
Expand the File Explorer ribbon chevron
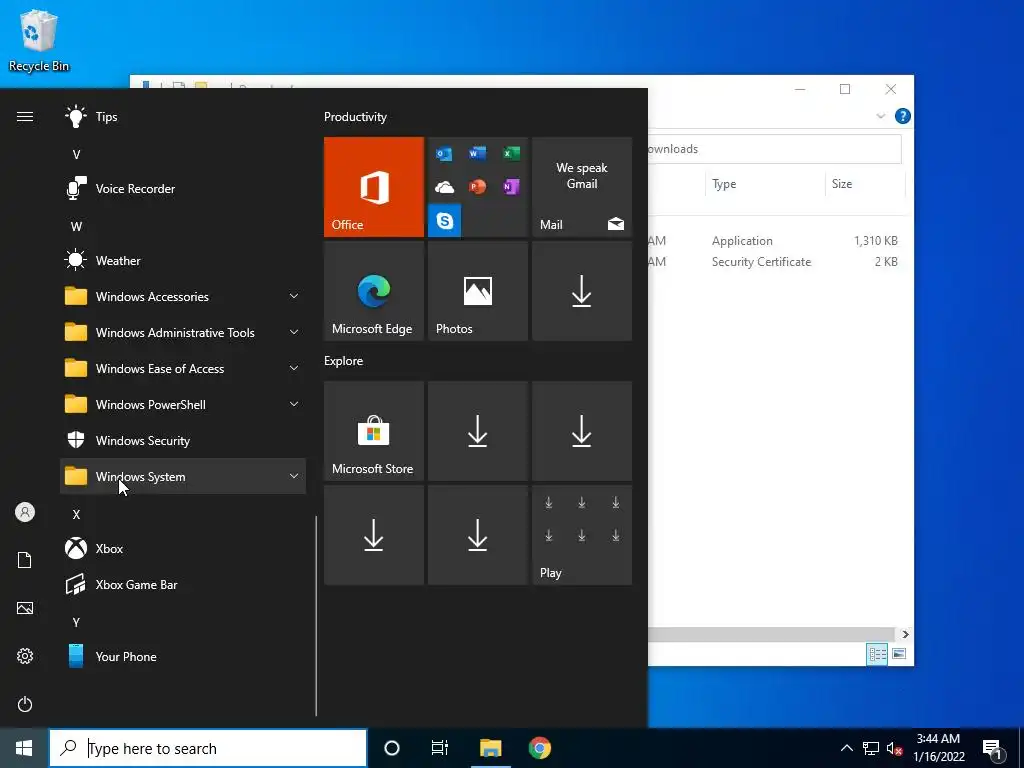880,116
